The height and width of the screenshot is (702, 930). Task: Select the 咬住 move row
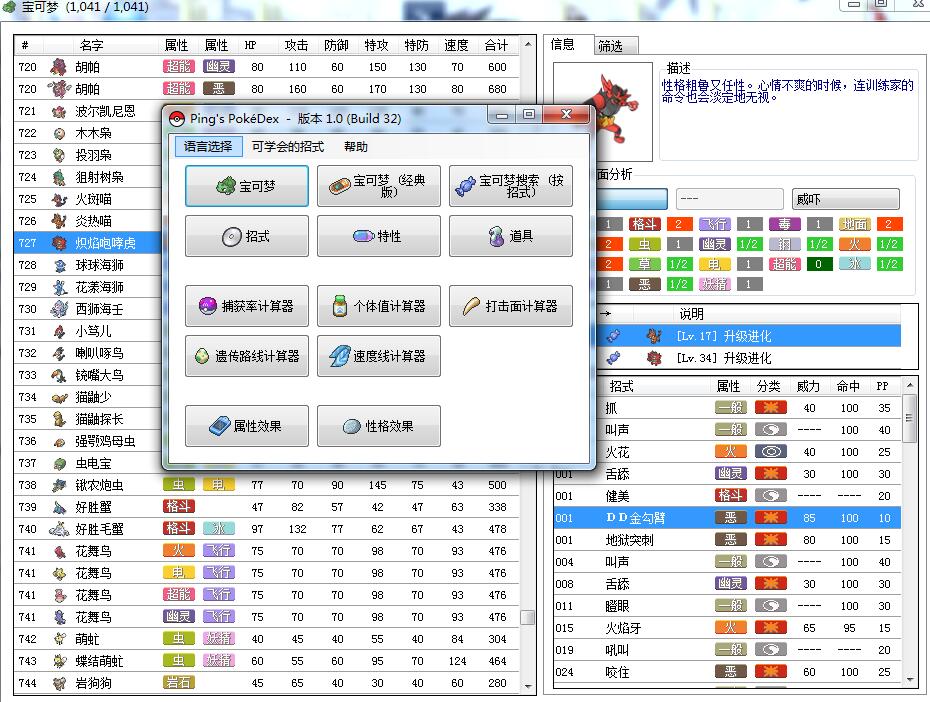click(x=727, y=672)
